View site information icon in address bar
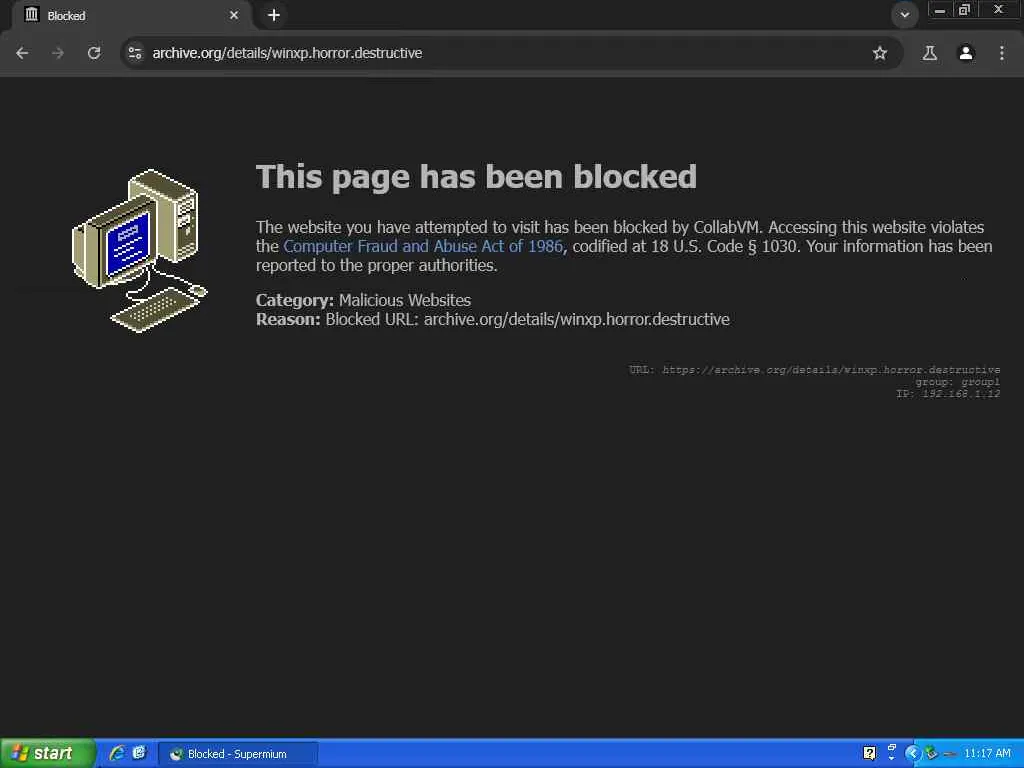Viewport: 1024px width, 768px height. [x=135, y=53]
